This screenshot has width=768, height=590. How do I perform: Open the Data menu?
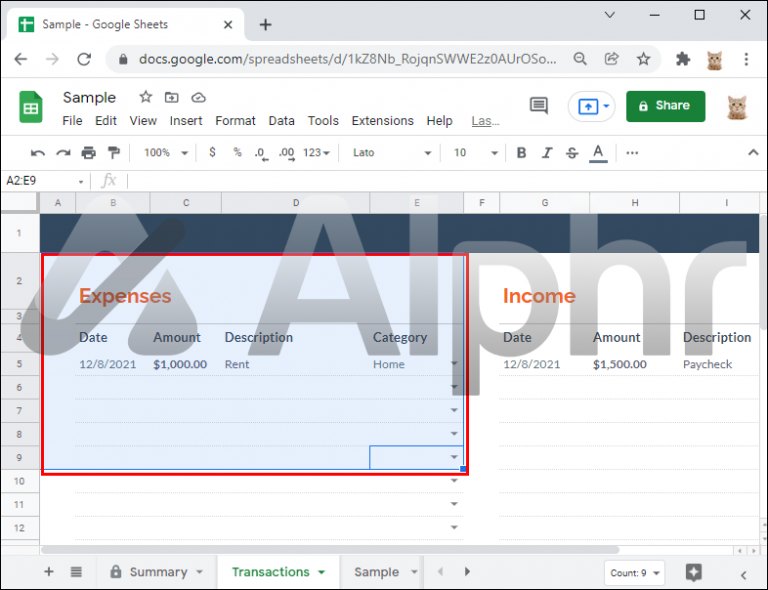tap(281, 121)
